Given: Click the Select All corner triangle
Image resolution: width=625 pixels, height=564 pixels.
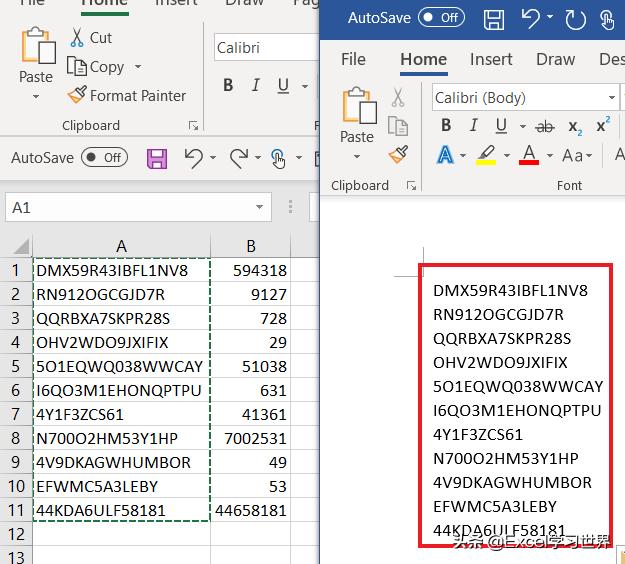Looking at the screenshot, I should (x=22, y=246).
